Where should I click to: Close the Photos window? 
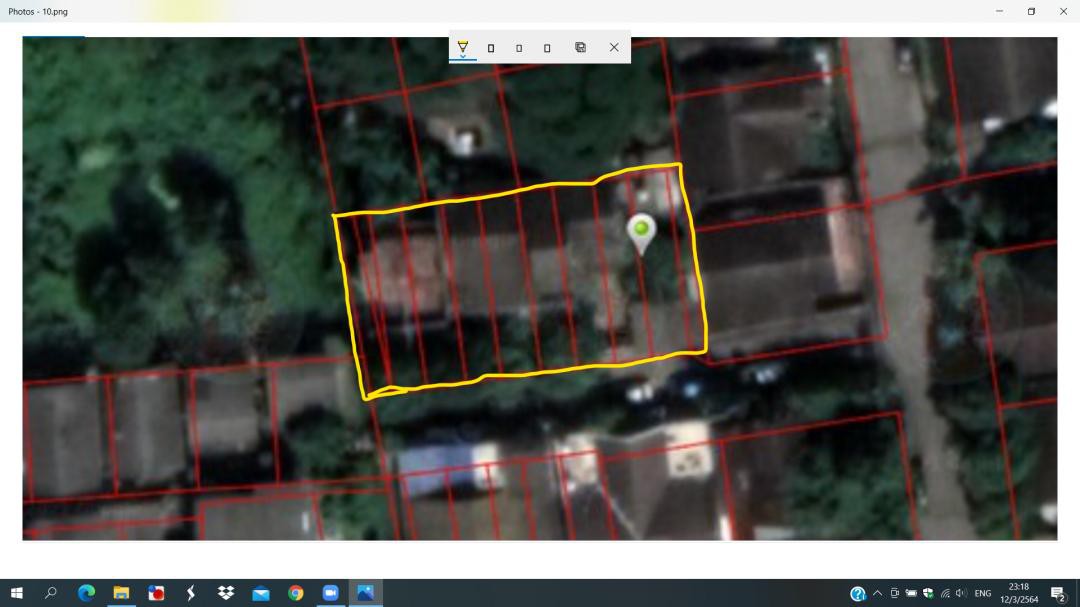(x=1063, y=11)
